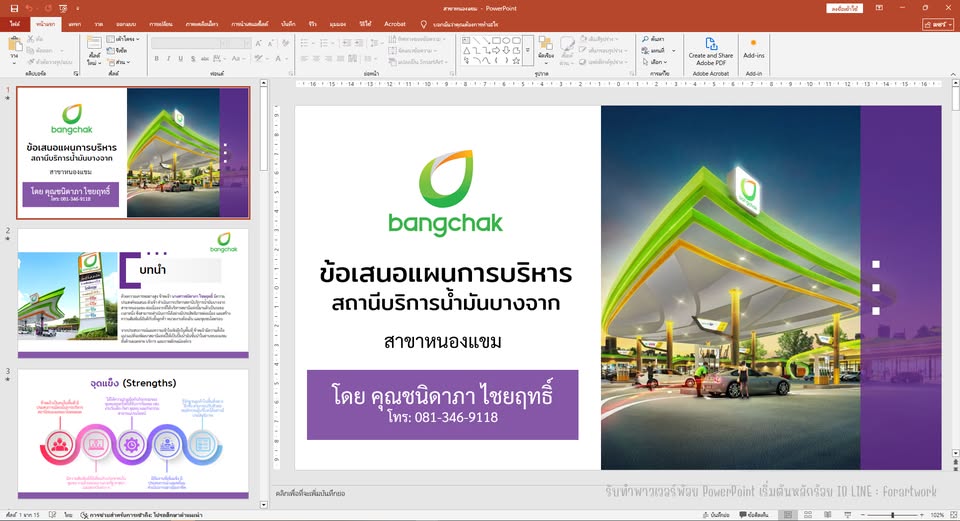This screenshot has height=521, width=960.
Task: Justify the paragraph text
Action: pyautogui.click(x=341, y=59)
